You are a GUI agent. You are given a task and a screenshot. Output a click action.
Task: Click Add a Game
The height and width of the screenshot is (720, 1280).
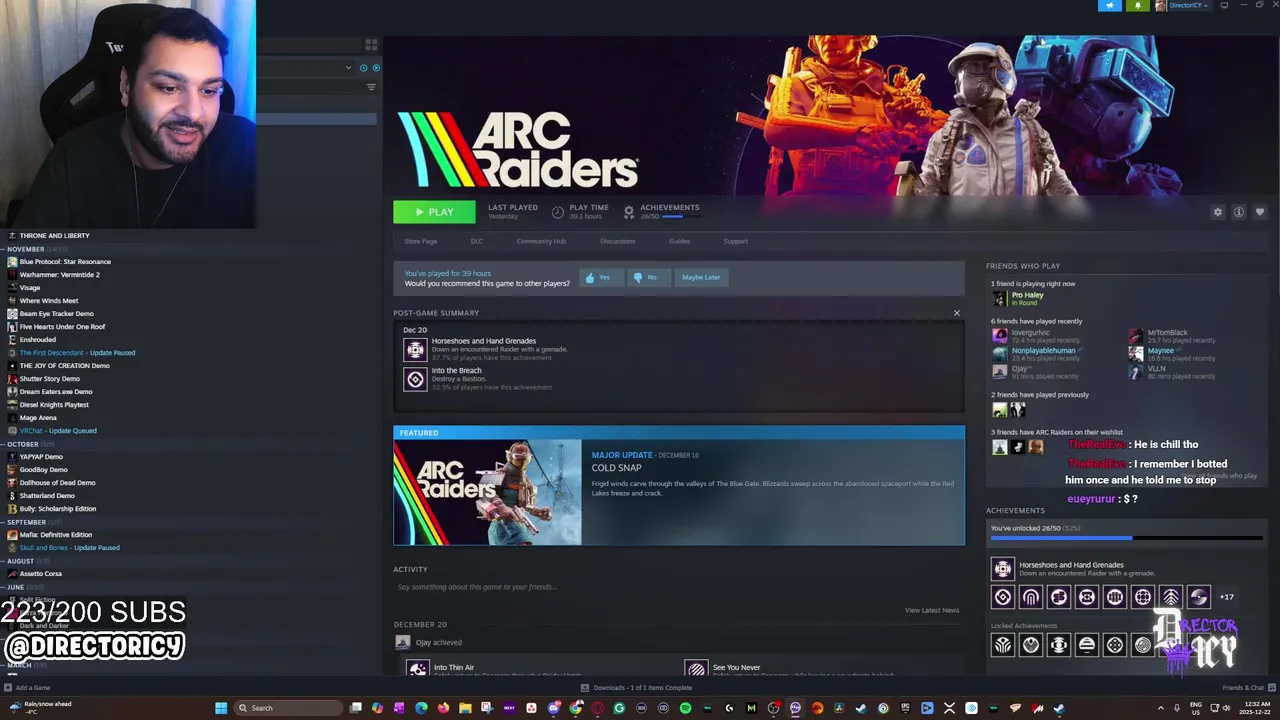(28, 688)
